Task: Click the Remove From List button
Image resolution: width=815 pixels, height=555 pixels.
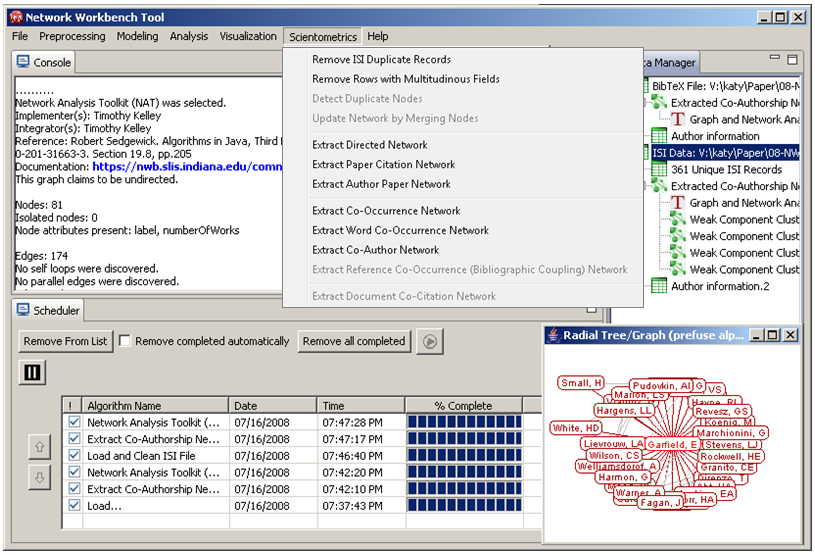Action: point(65,341)
